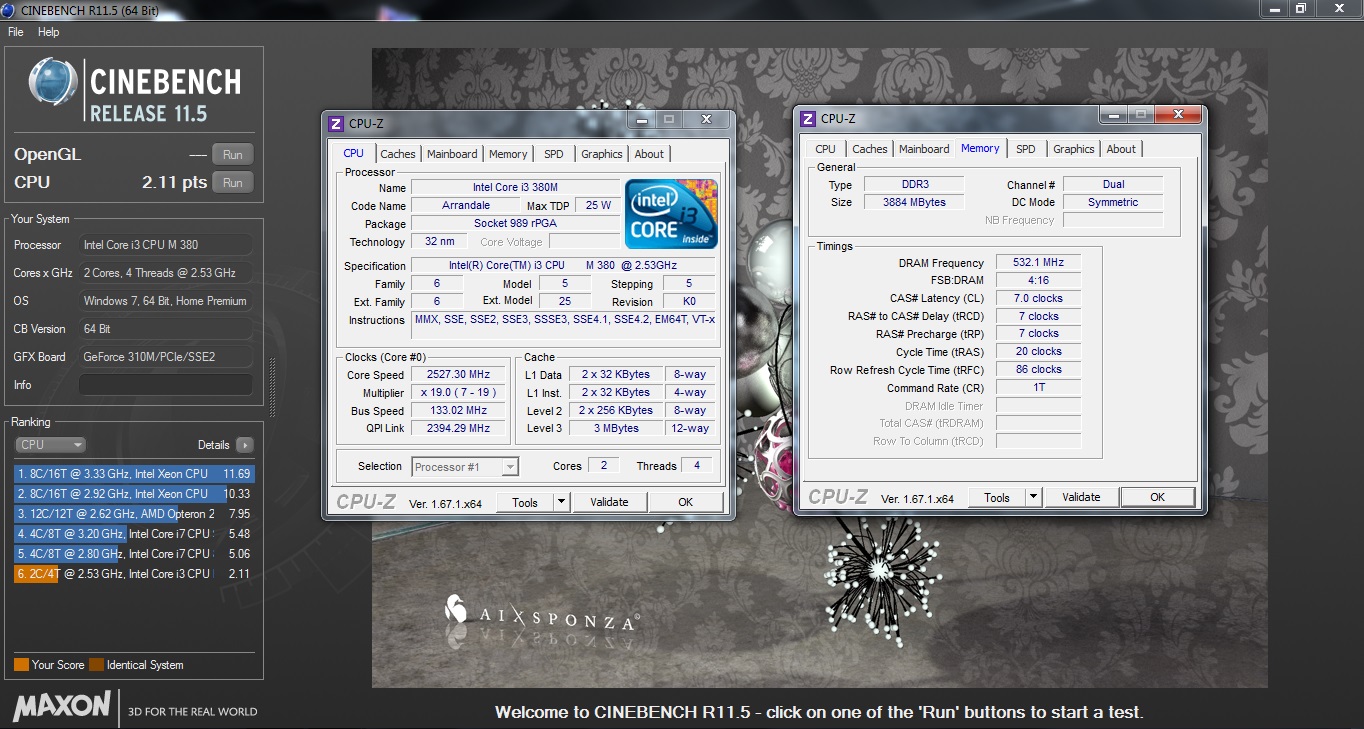Click the Command Rate 1T value
The image size is (1364, 729).
click(1038, 388)
